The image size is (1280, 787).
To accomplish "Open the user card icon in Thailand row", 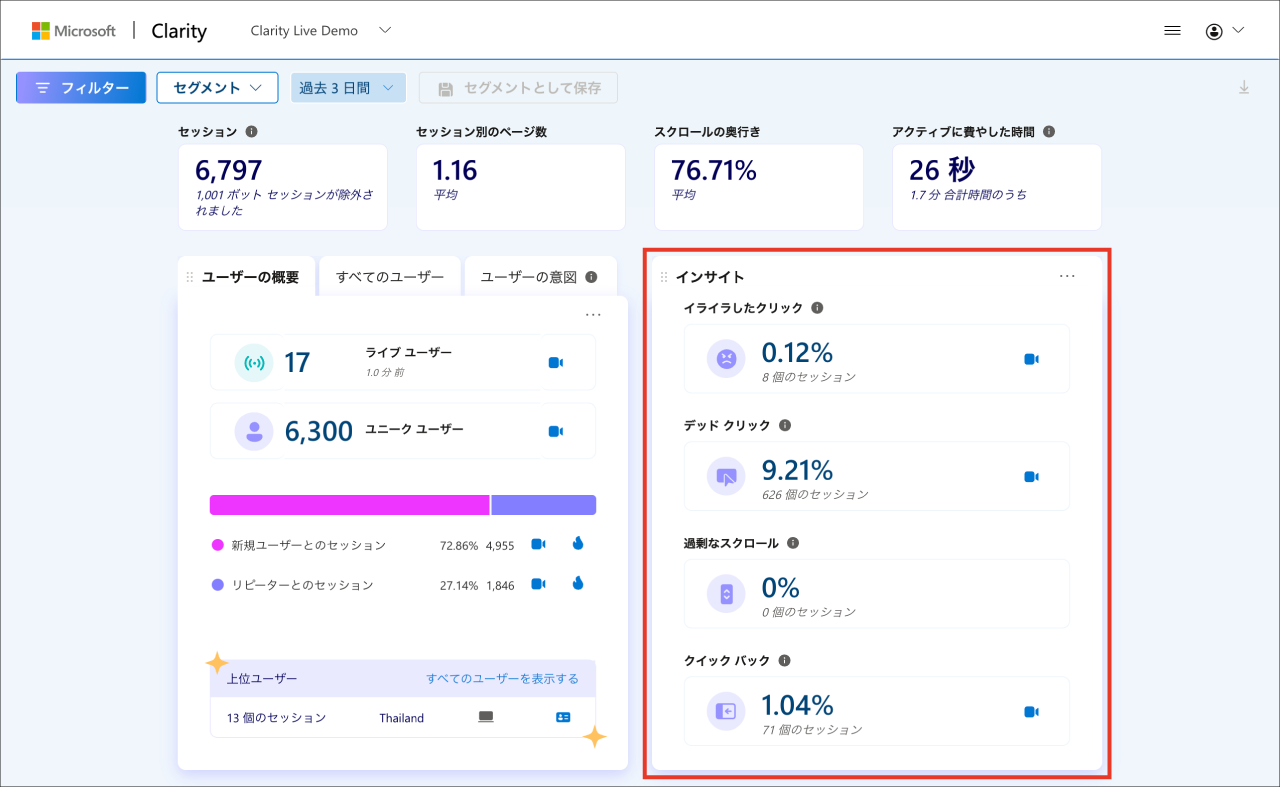I will 563,717.
